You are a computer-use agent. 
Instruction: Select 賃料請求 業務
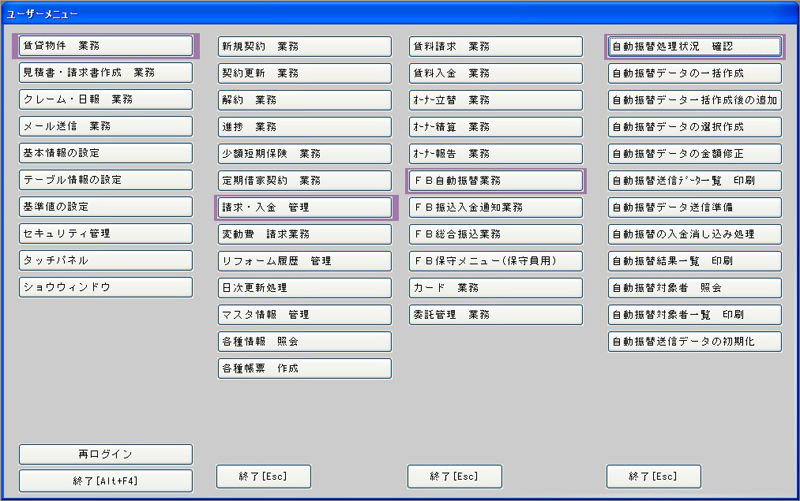pos(495,47)
